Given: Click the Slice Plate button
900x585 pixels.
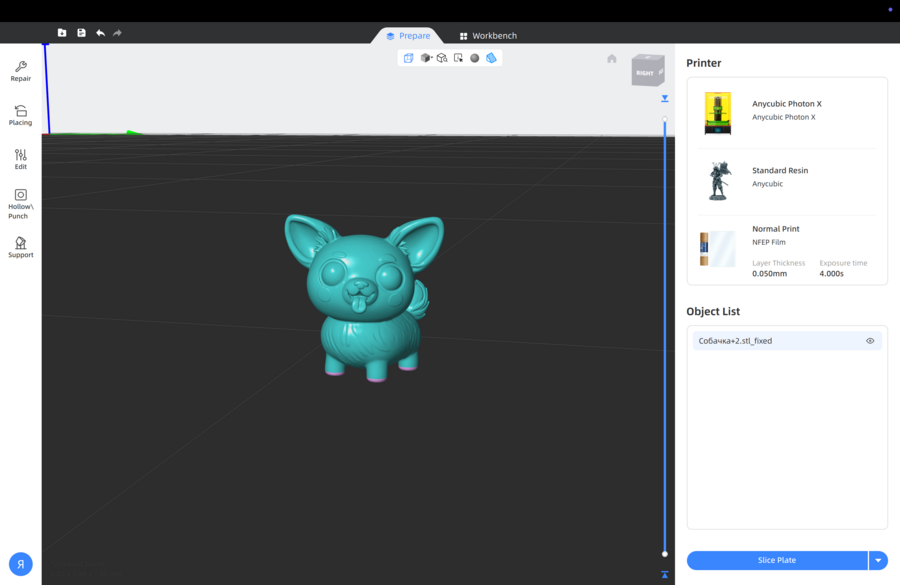Looking at the screenshot, I should 777,560.
